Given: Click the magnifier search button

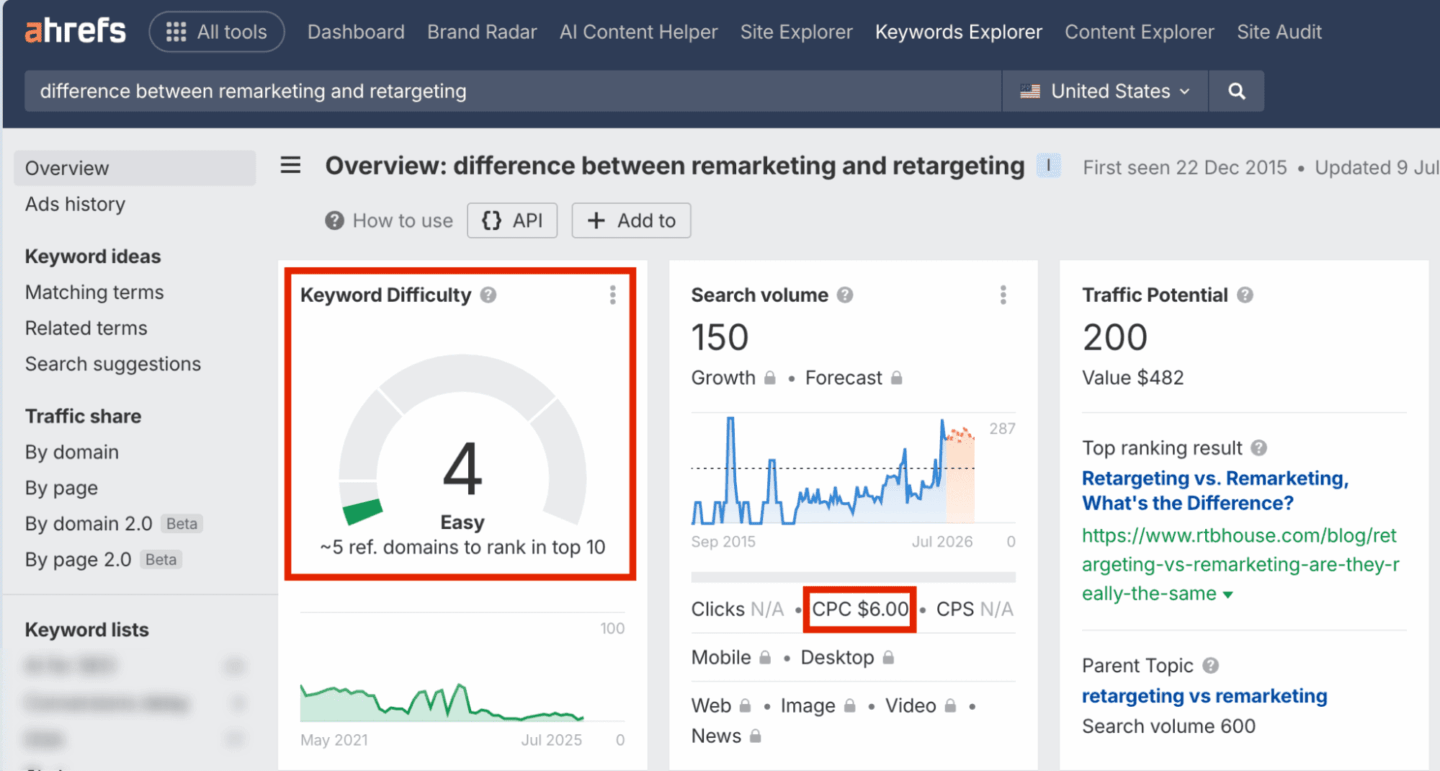Looking at the screenshot, I should click(1237, 91).
